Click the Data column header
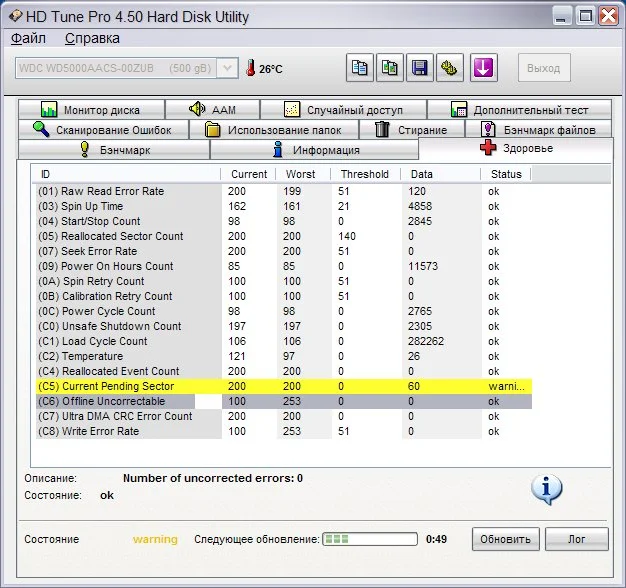626x588 pixels. point(441,174)
